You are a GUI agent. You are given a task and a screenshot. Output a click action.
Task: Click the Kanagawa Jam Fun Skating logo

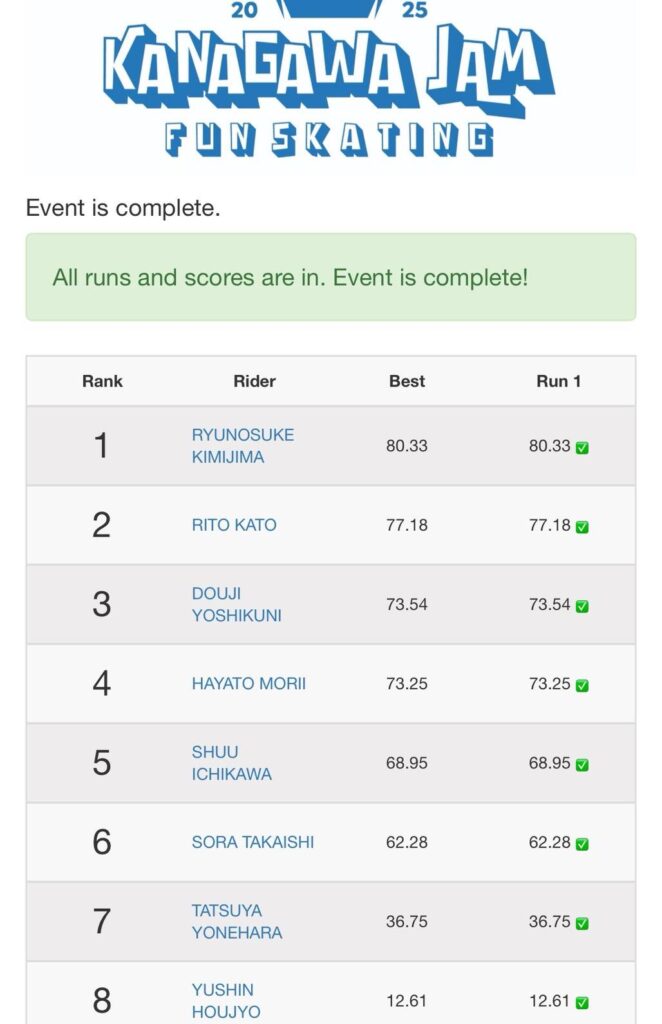click(330, 85)
